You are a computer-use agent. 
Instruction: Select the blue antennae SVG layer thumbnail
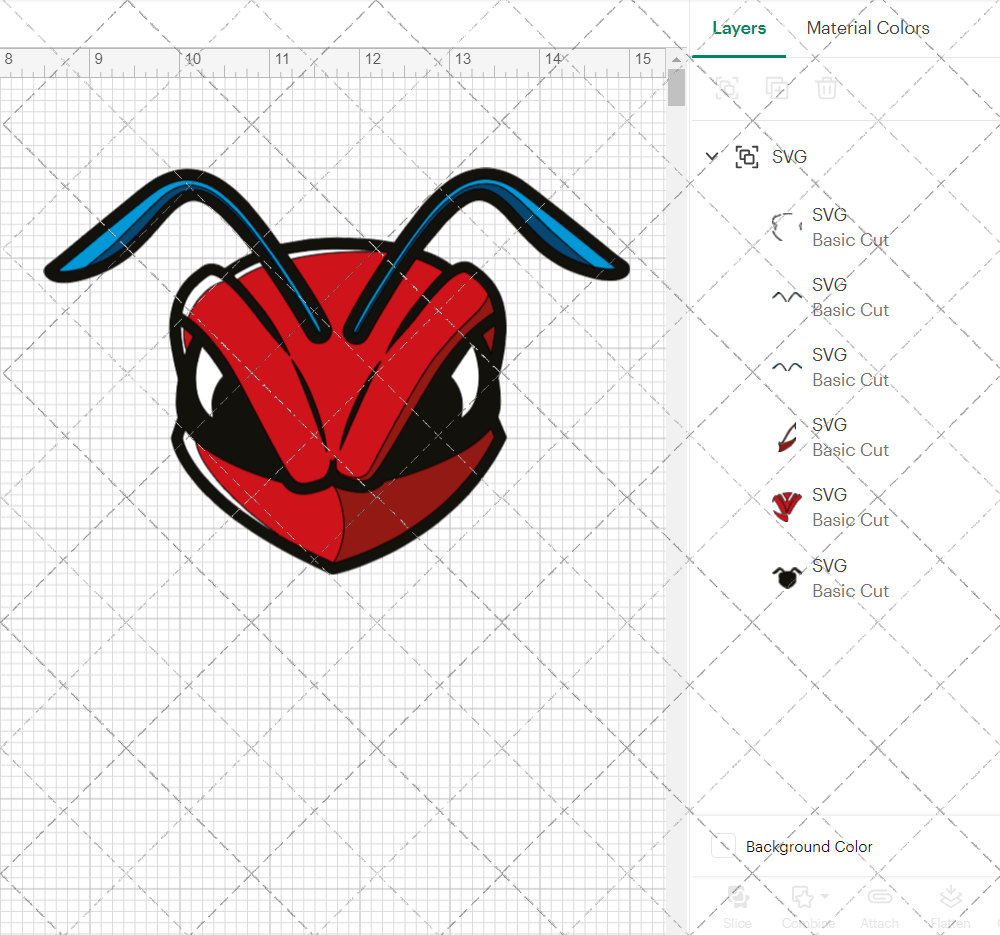[787, 367]
